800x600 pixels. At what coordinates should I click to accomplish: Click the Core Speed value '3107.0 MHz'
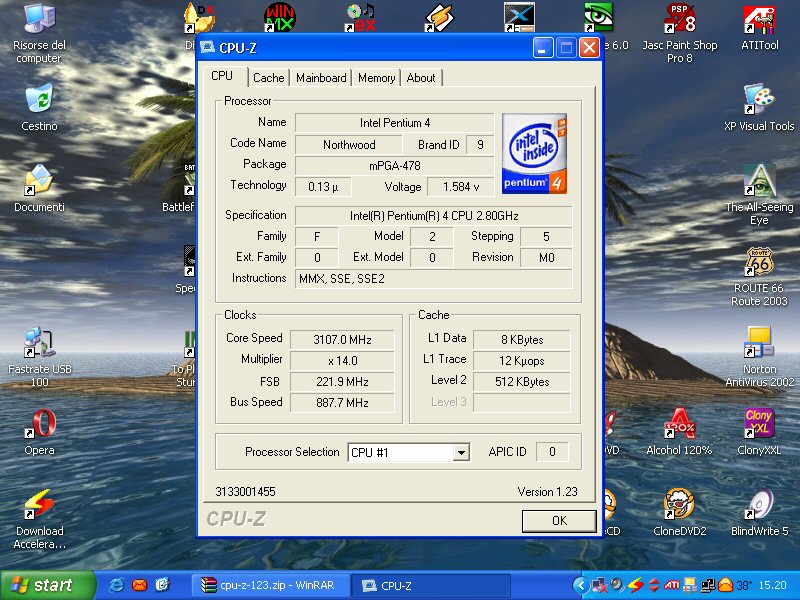click(342, 340)
